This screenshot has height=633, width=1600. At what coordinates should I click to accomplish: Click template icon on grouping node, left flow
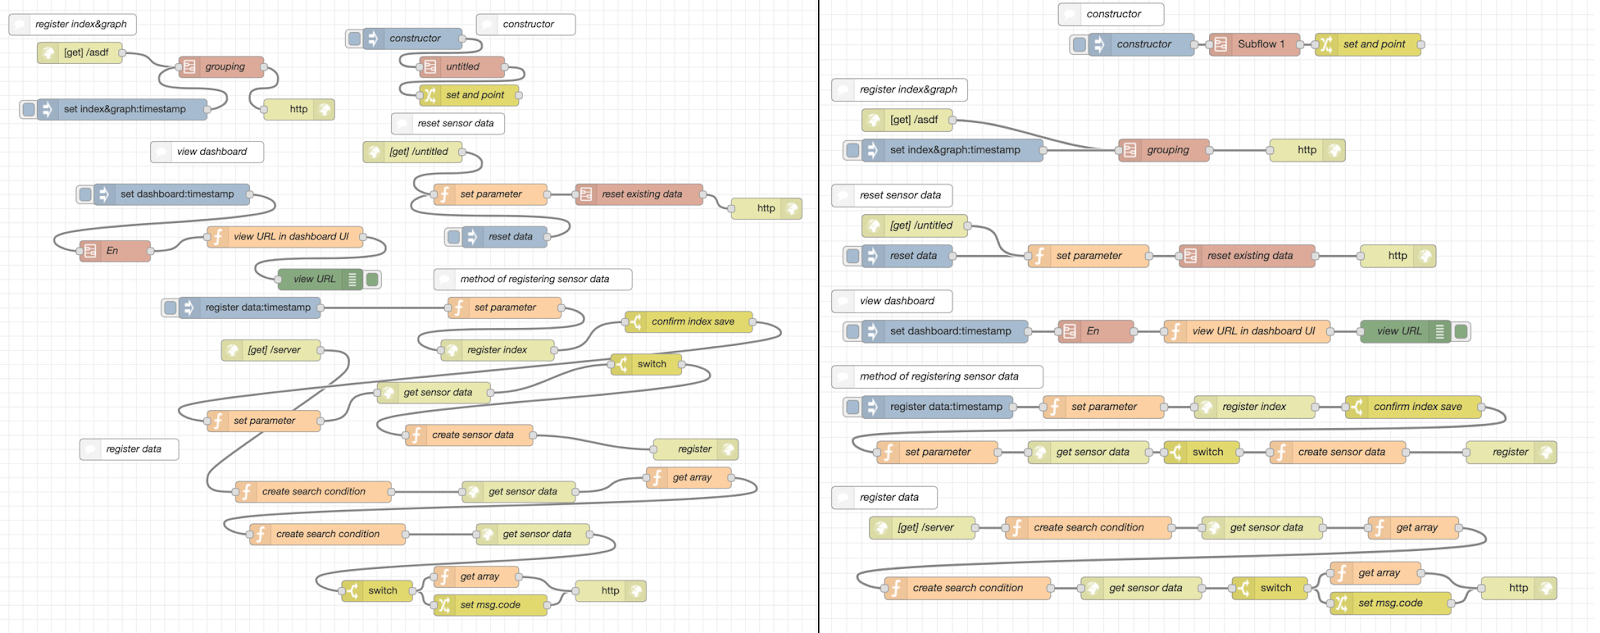pyautogui.click(x=189, y=67)
